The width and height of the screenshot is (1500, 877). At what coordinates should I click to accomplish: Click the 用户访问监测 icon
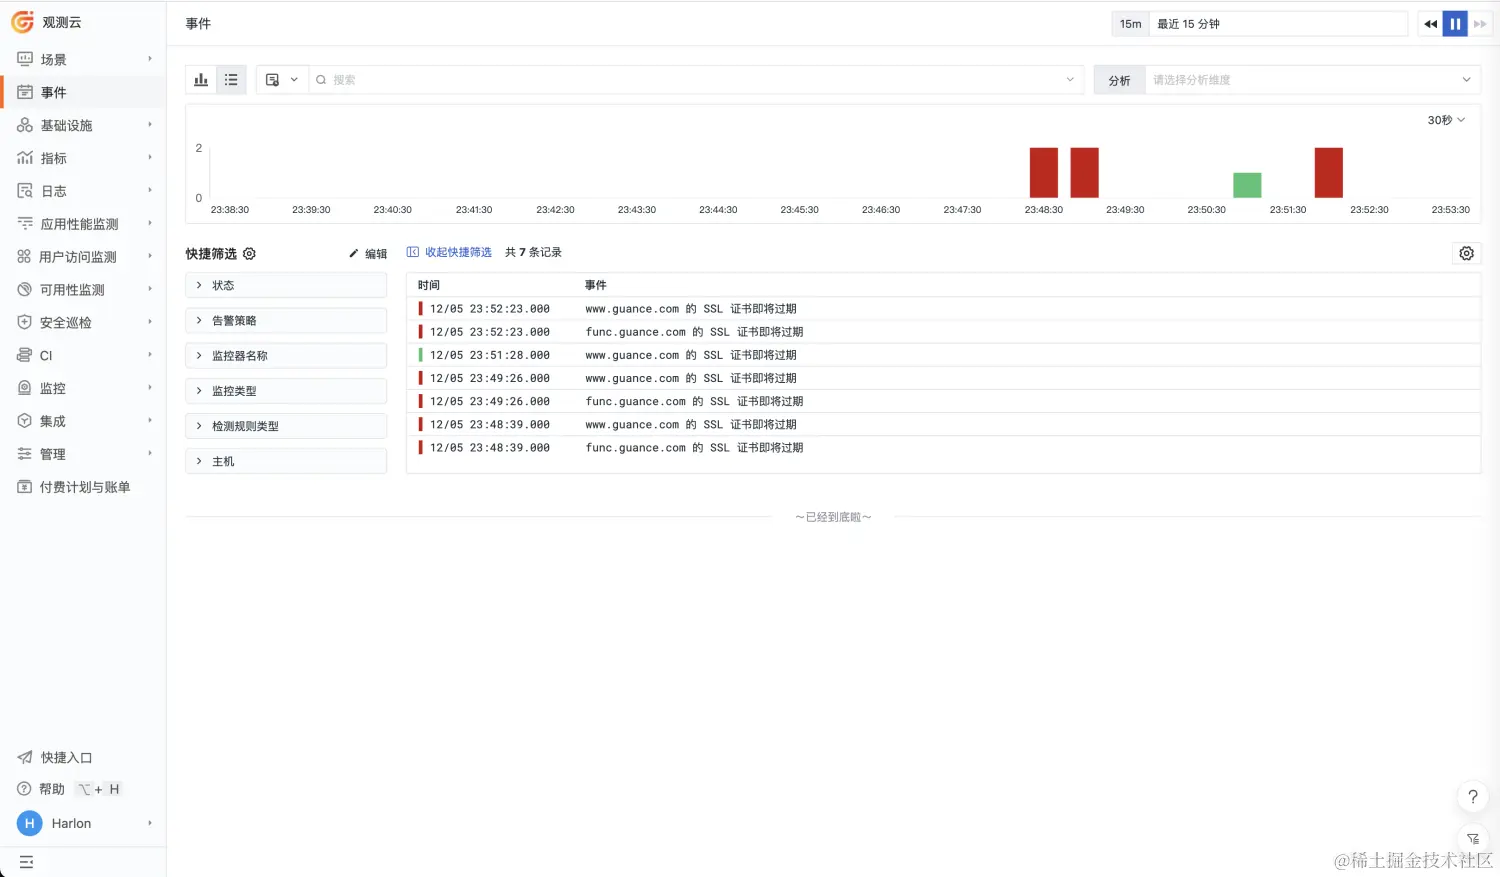click(x=25, y=257)
